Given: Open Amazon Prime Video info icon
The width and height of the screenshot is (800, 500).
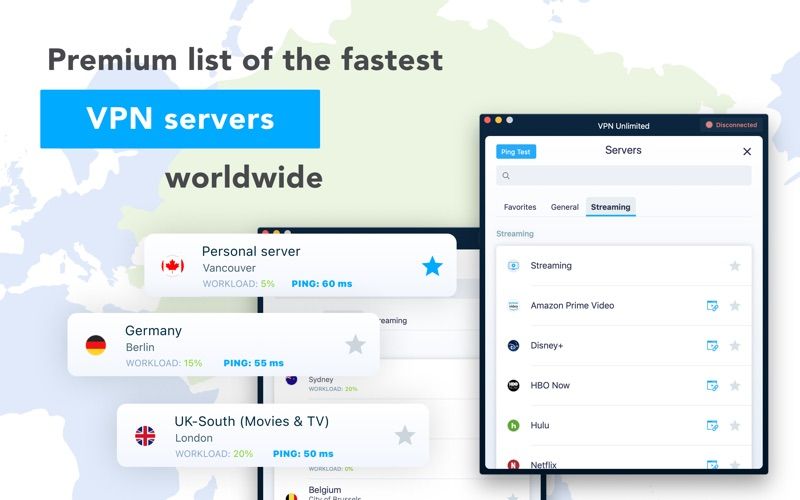Looking at the screenshot, I should tap(712, 306).
